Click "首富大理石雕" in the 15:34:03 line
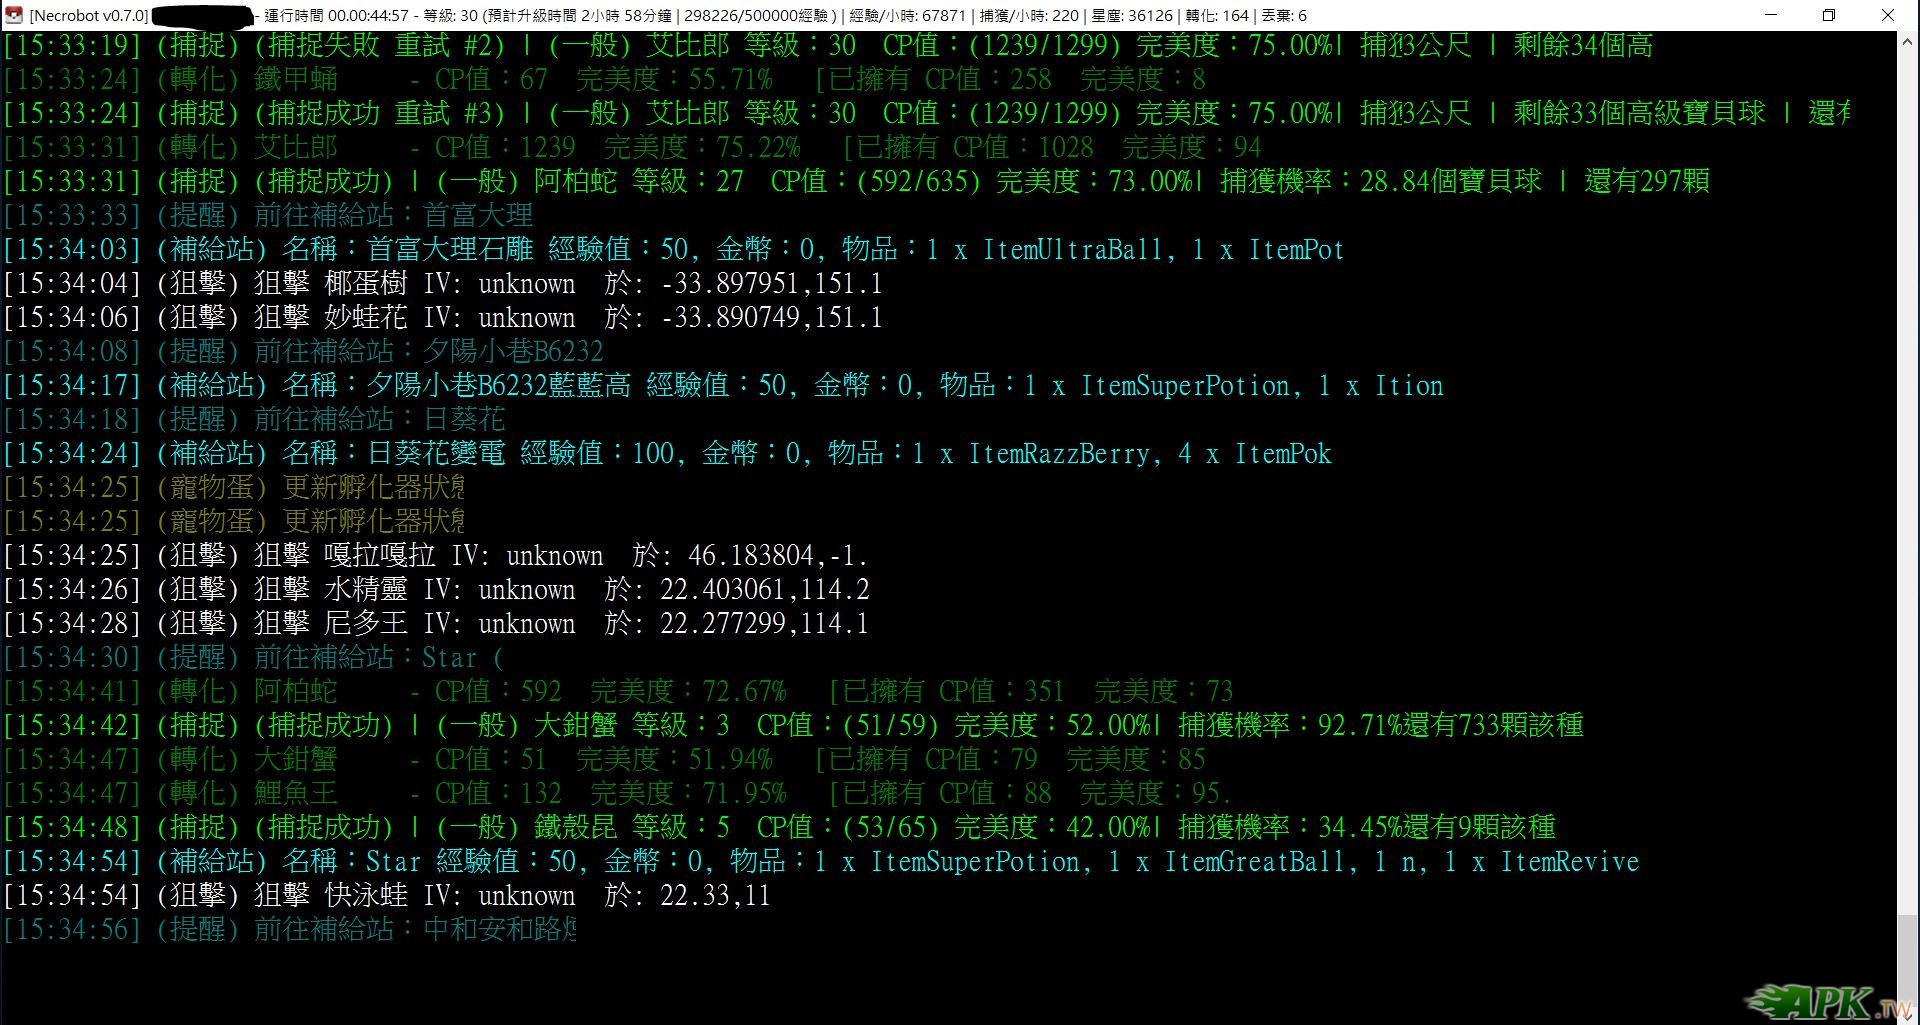 tap(449, 250)
